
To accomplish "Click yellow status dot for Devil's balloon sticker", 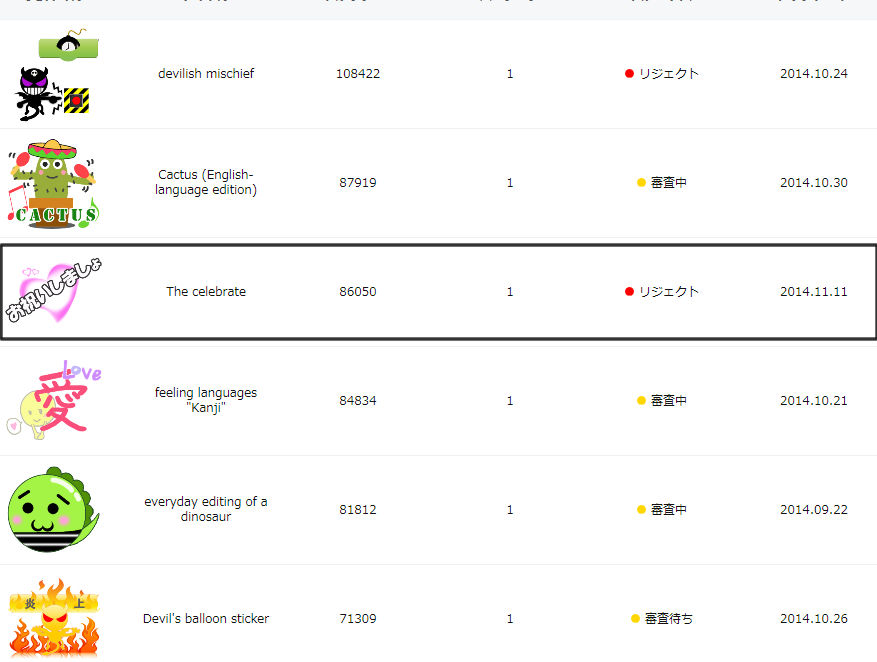I will (x=635, y=619).
